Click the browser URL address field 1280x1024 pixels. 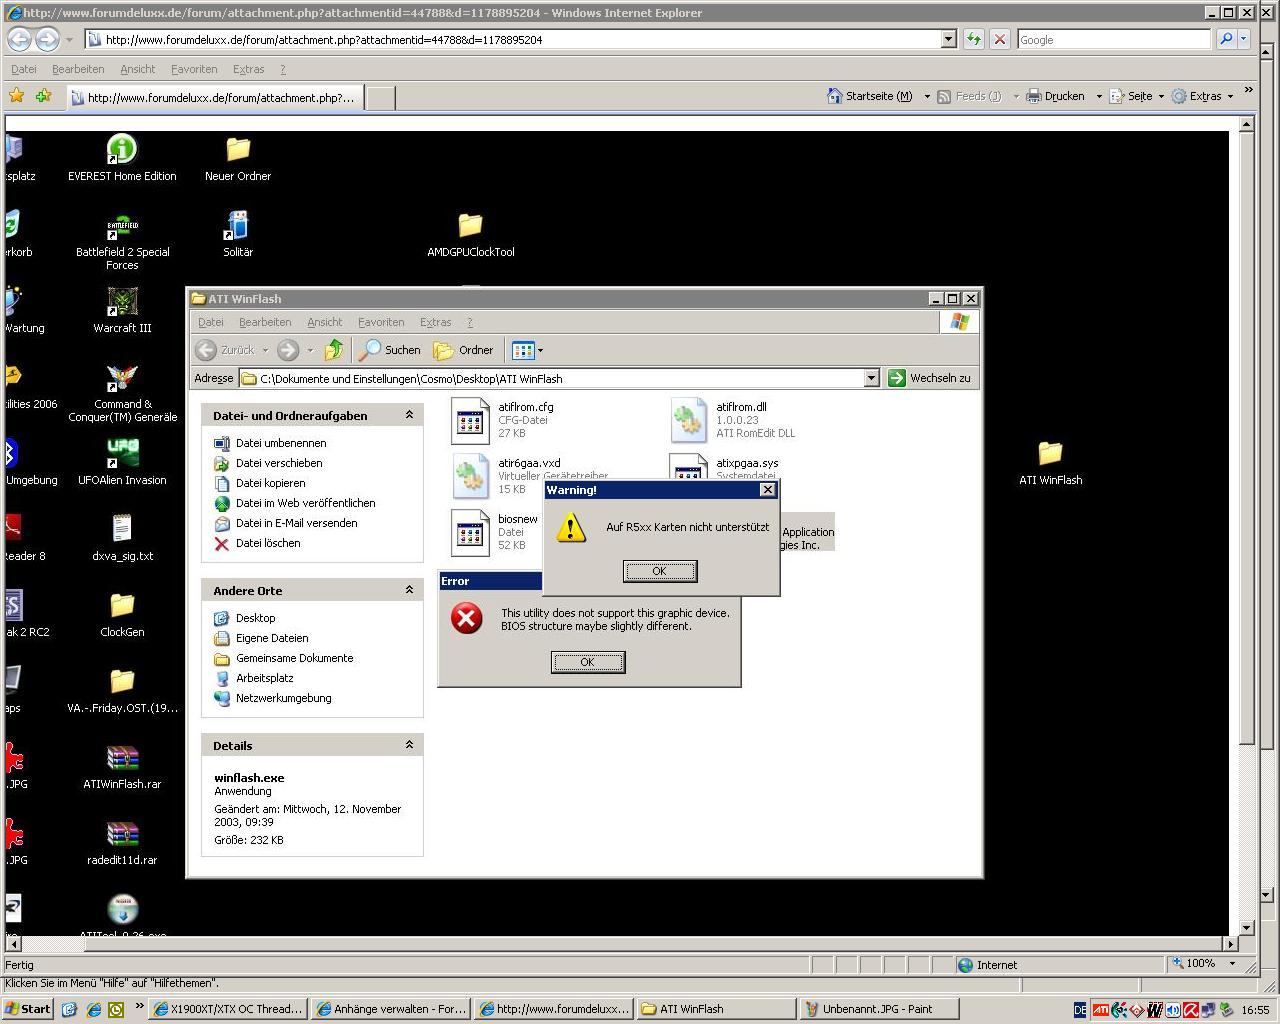[x=514, y=40]
